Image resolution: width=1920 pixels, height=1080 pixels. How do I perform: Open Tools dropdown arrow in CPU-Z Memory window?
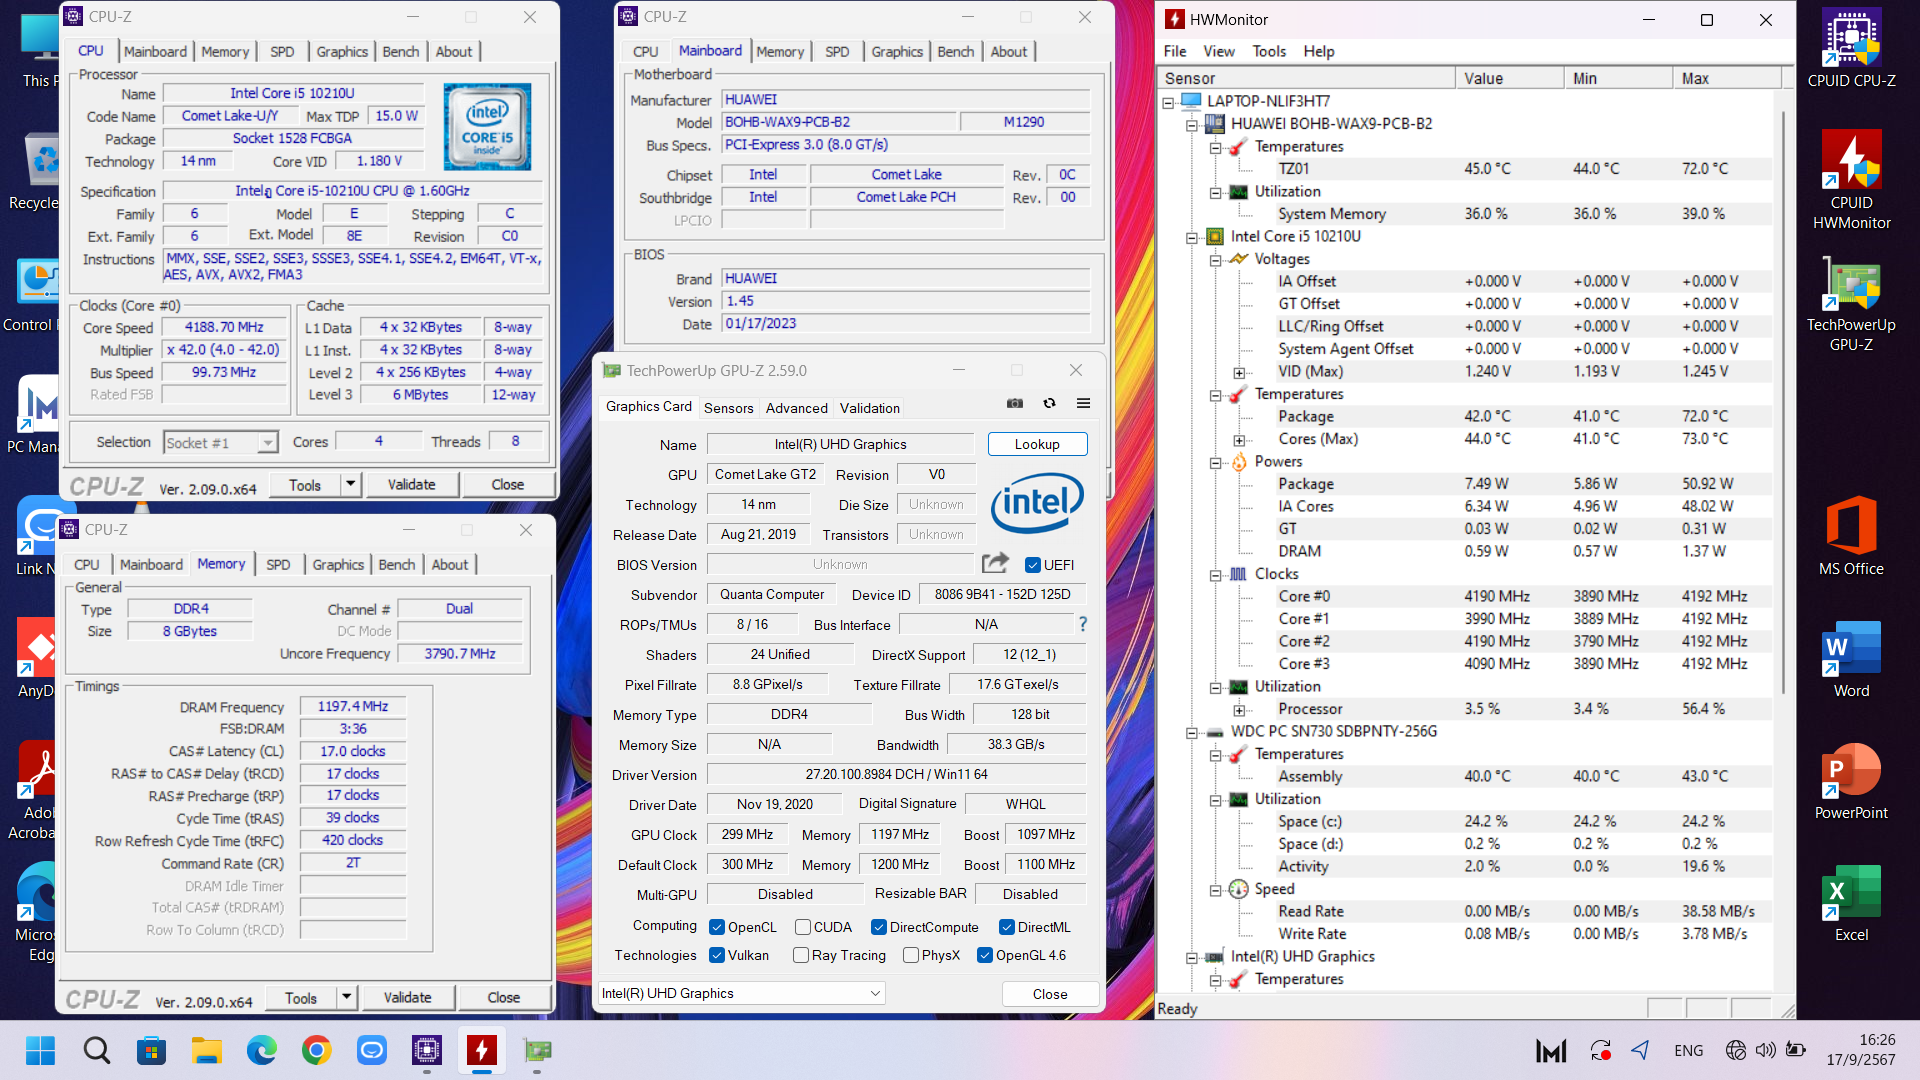click(346, 997)
